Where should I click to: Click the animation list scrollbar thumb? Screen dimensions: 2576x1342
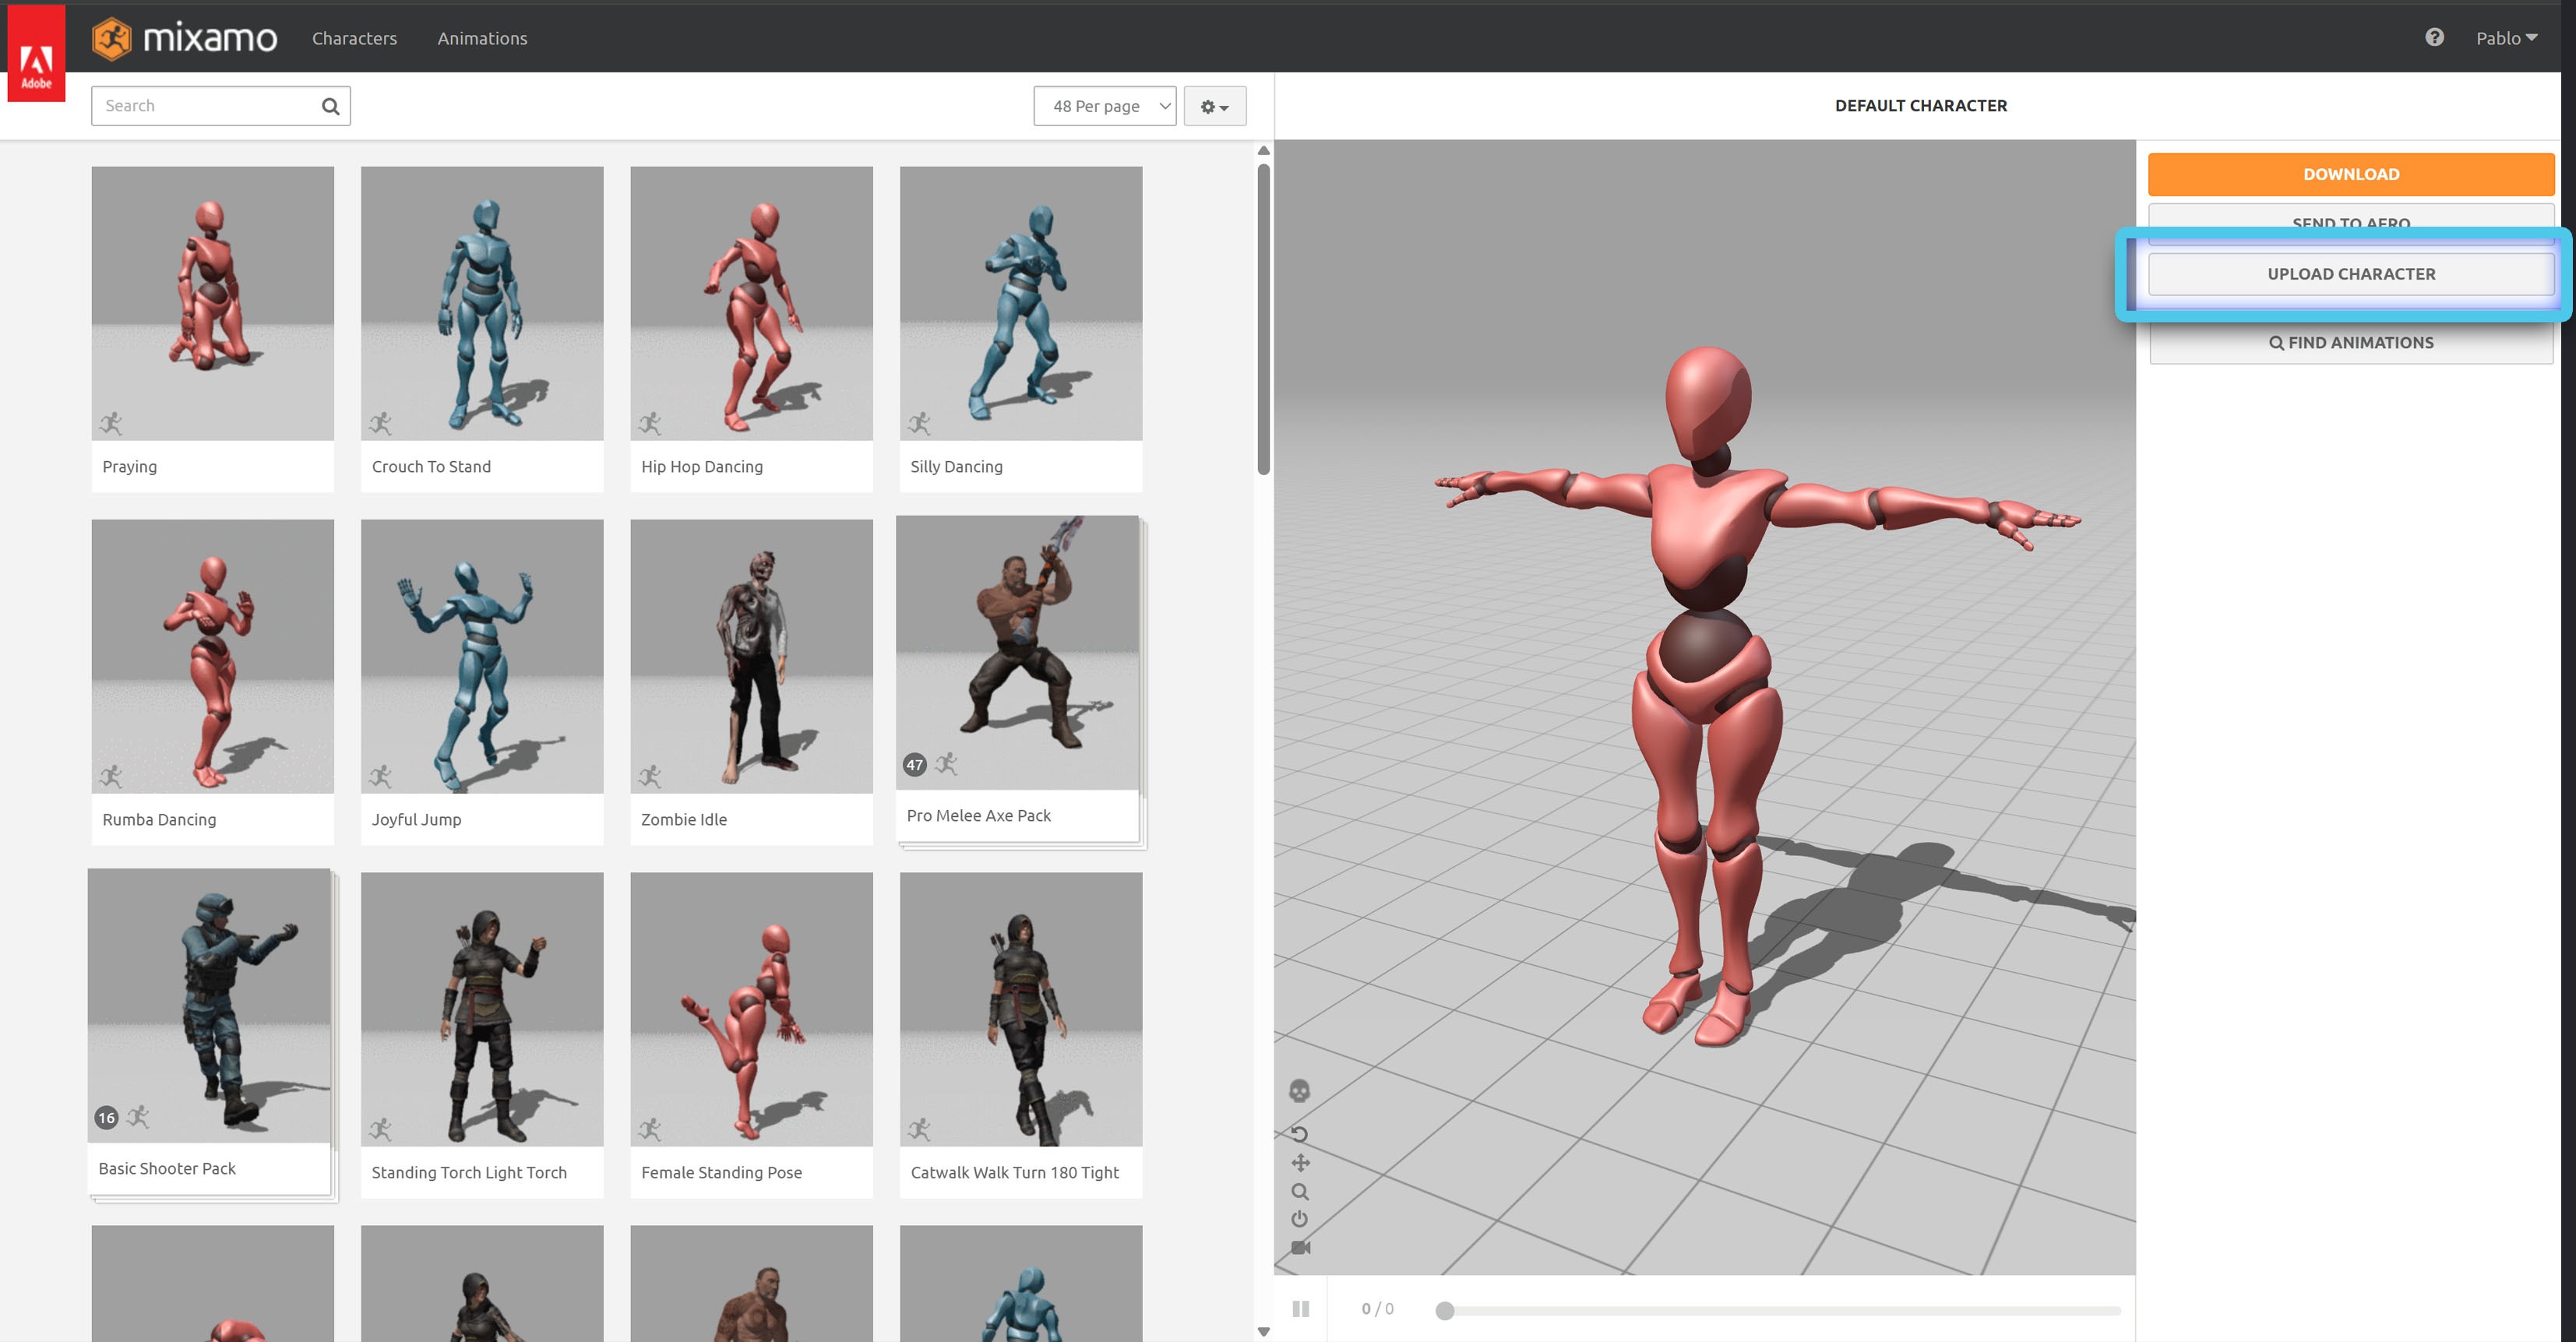(1264, 319)
